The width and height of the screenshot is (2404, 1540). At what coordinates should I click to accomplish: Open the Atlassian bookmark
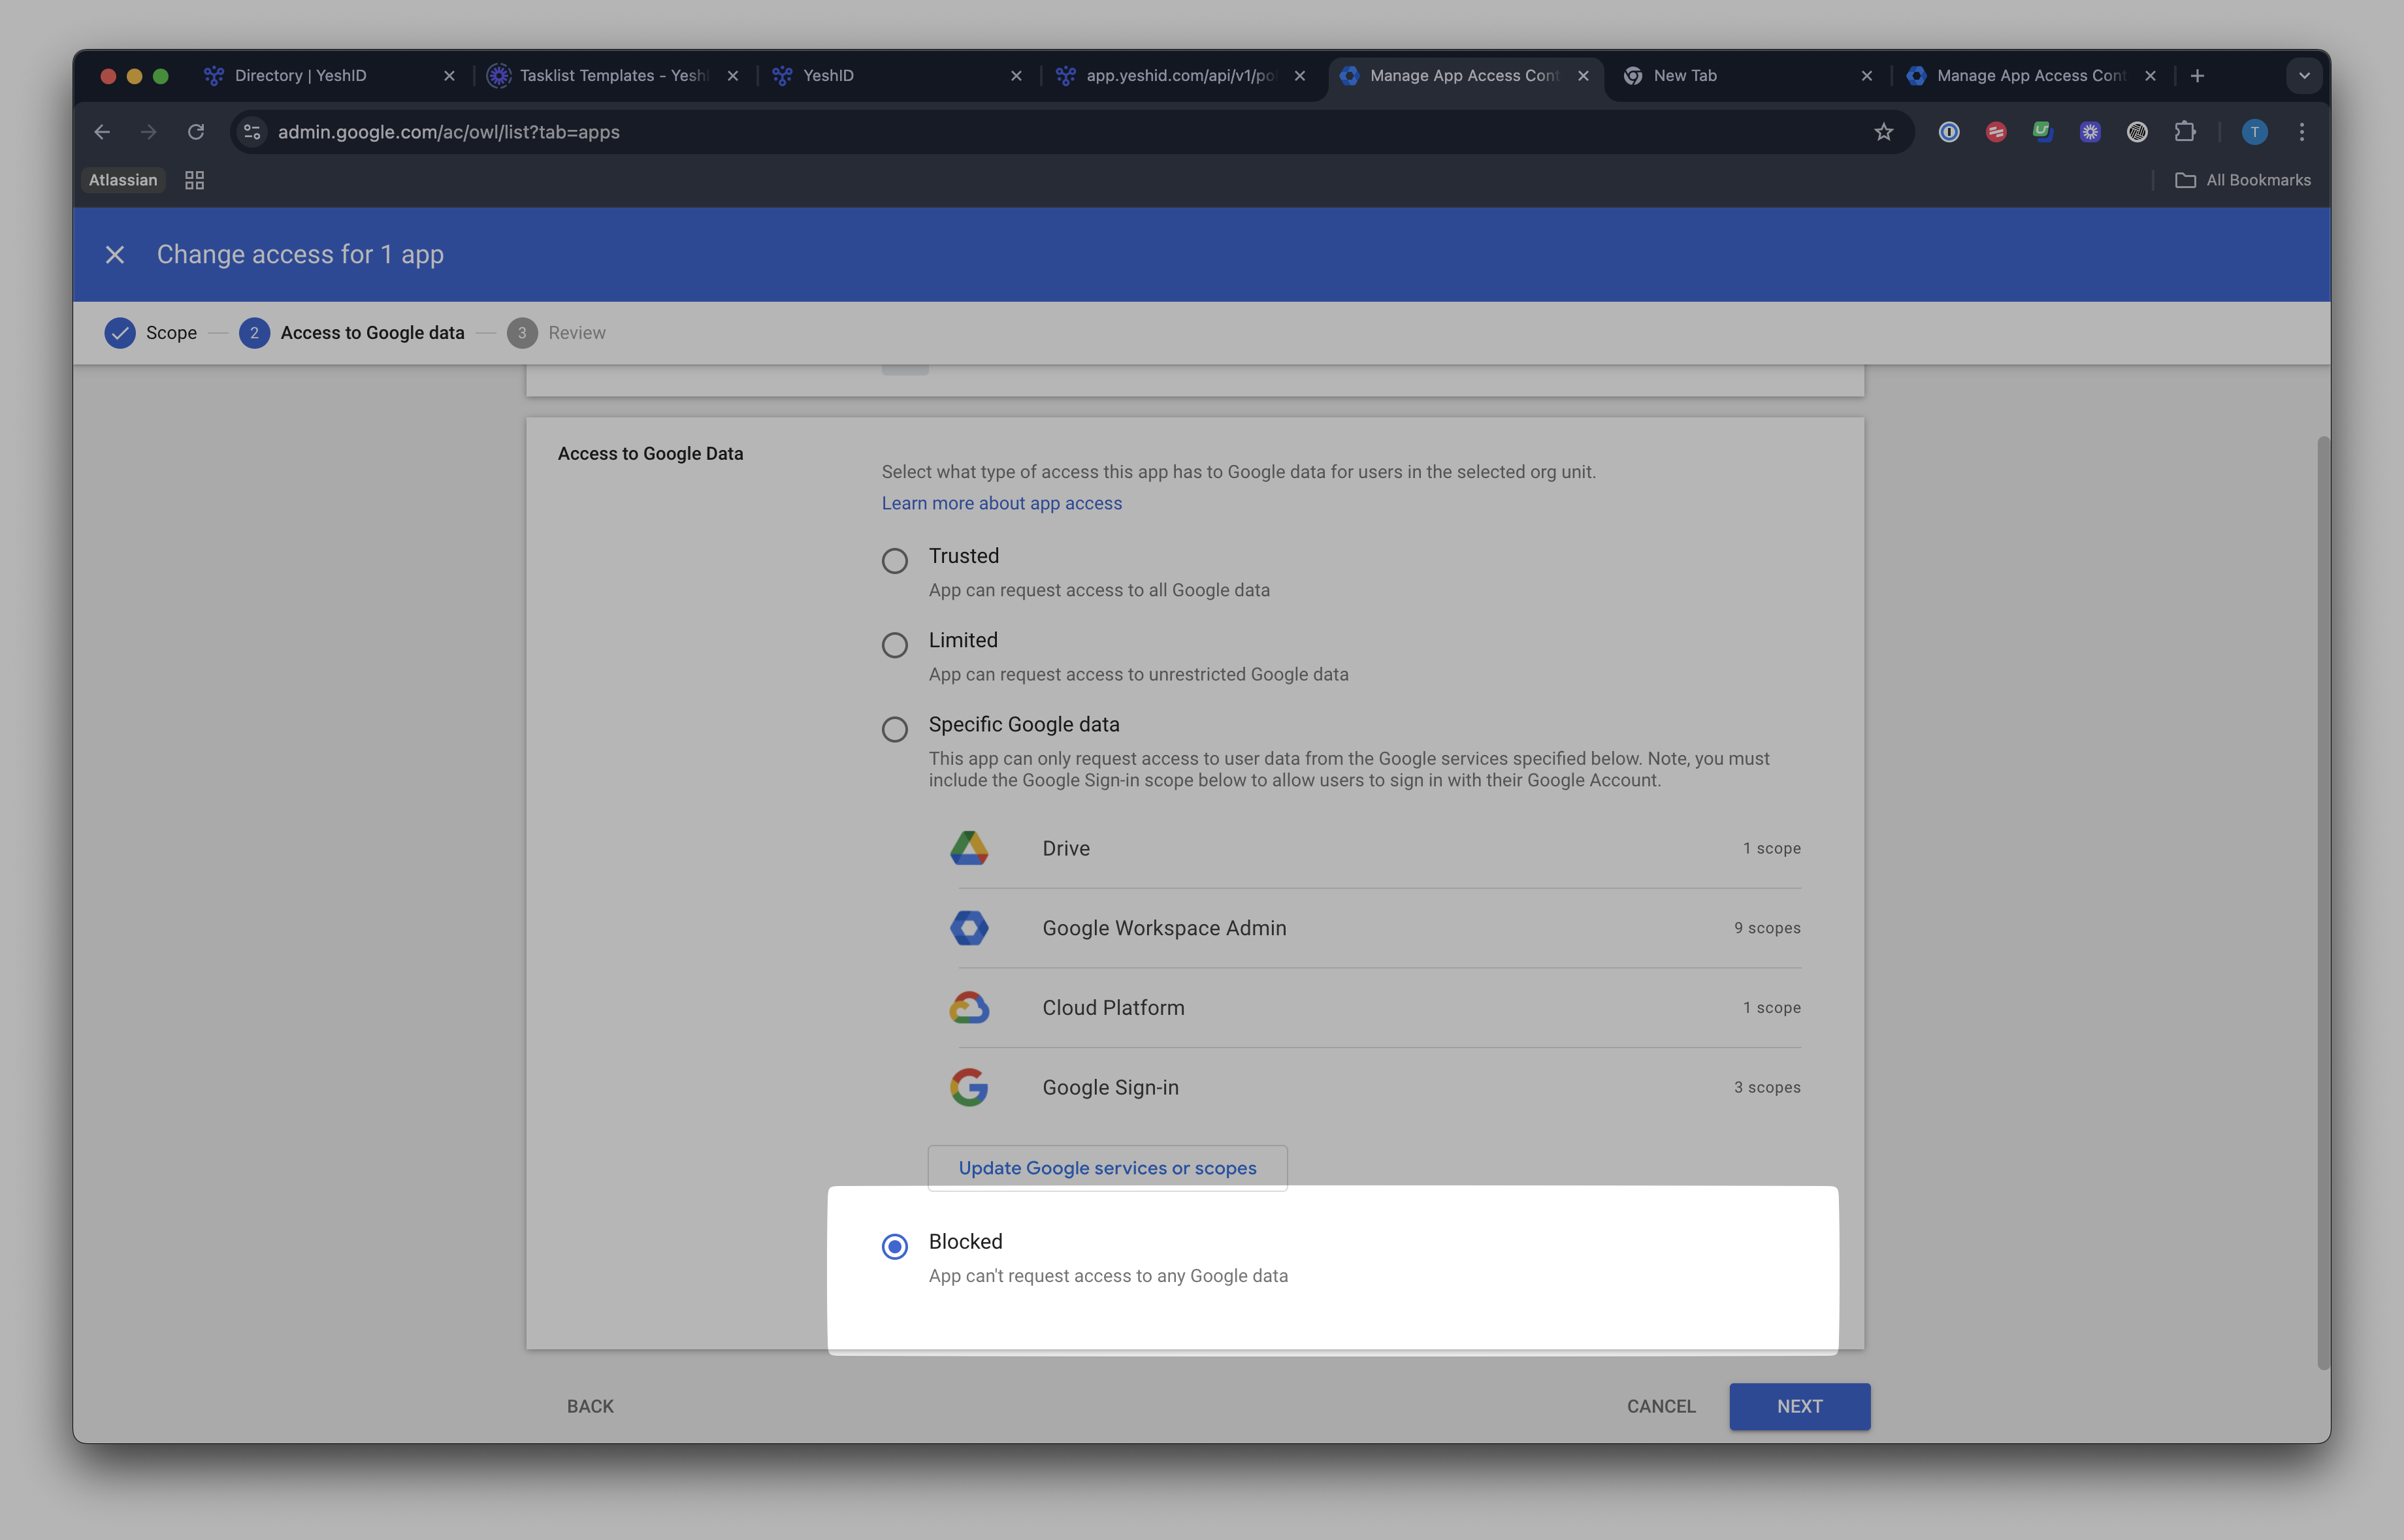tap(123, 180)
